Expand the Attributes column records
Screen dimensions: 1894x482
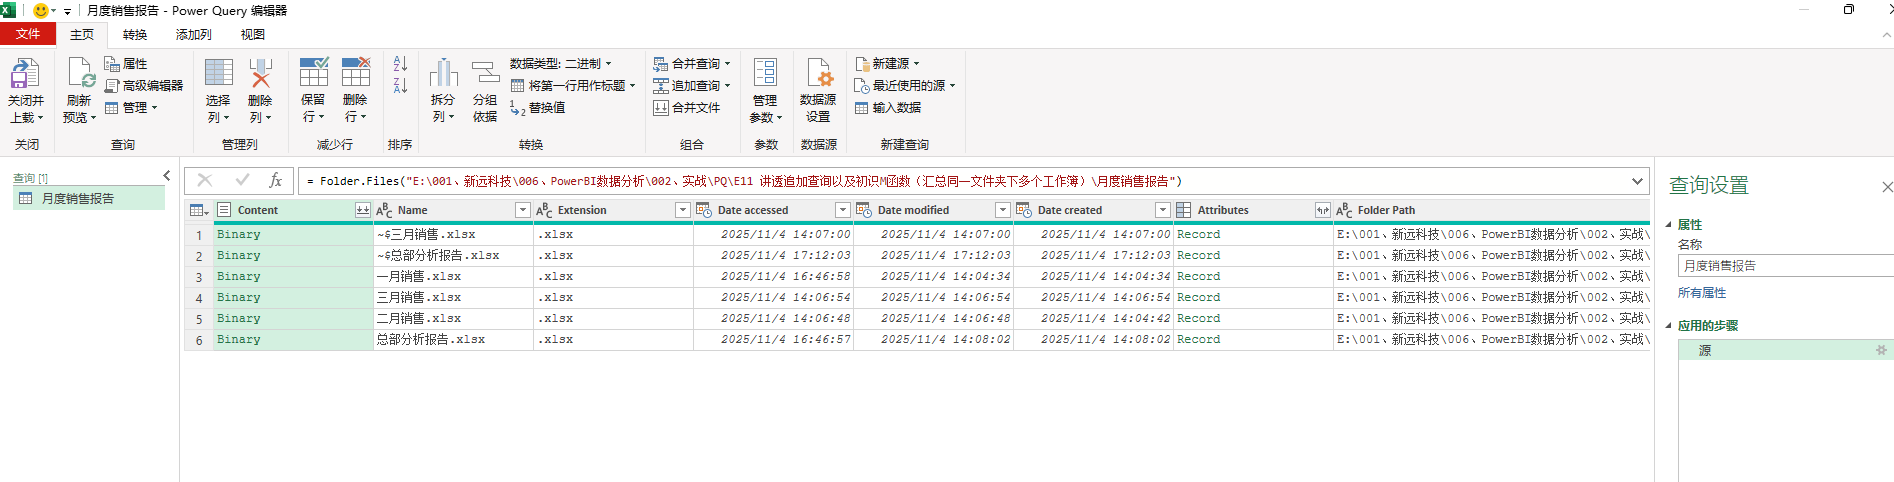(x=1322, y=210)
